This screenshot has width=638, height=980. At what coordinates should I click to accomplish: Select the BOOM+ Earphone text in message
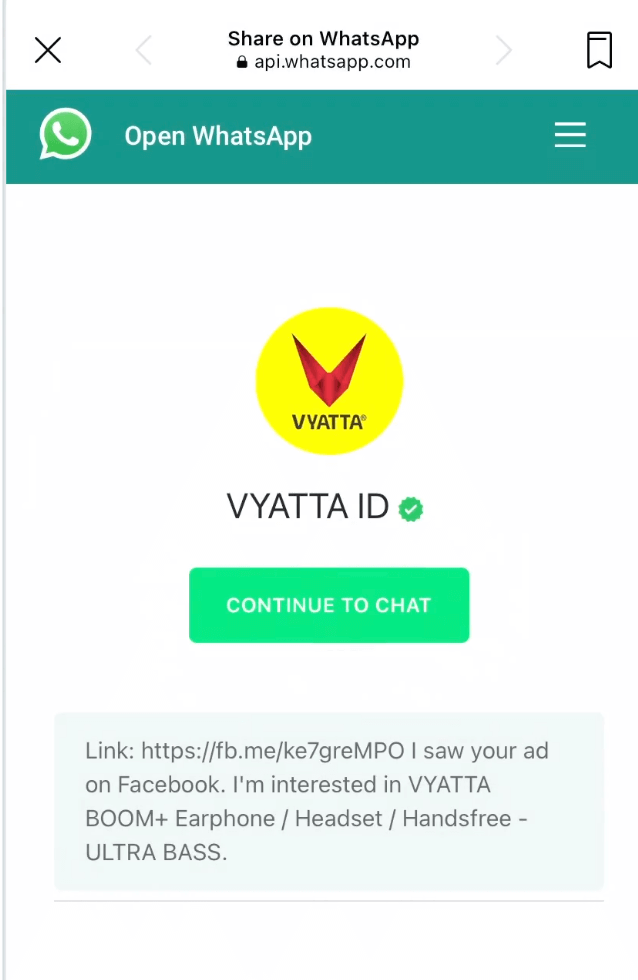(180, 819)
